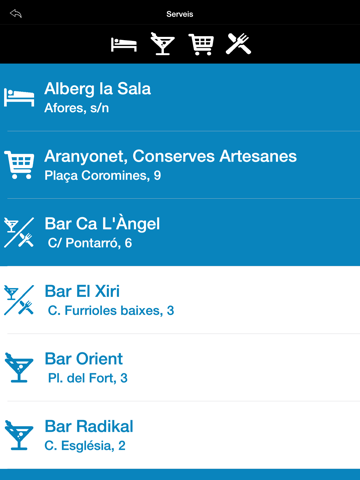
Task: Tap cart icon beside Aranyonet
Action: [19, 165]
